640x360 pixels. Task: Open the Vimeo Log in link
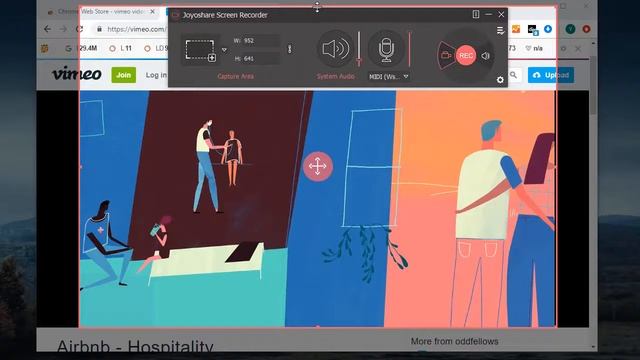click(156, 75)
